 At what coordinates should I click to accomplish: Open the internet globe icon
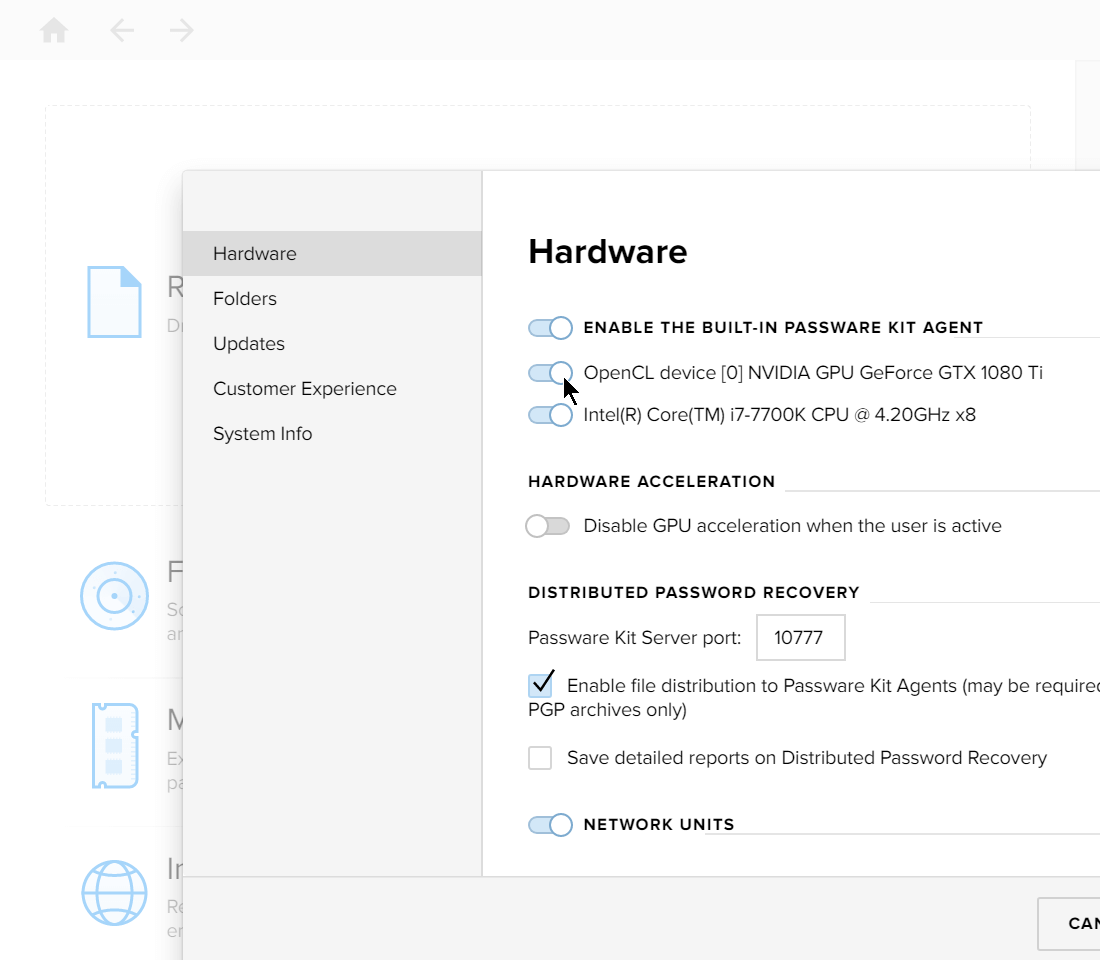click(114, 893)
